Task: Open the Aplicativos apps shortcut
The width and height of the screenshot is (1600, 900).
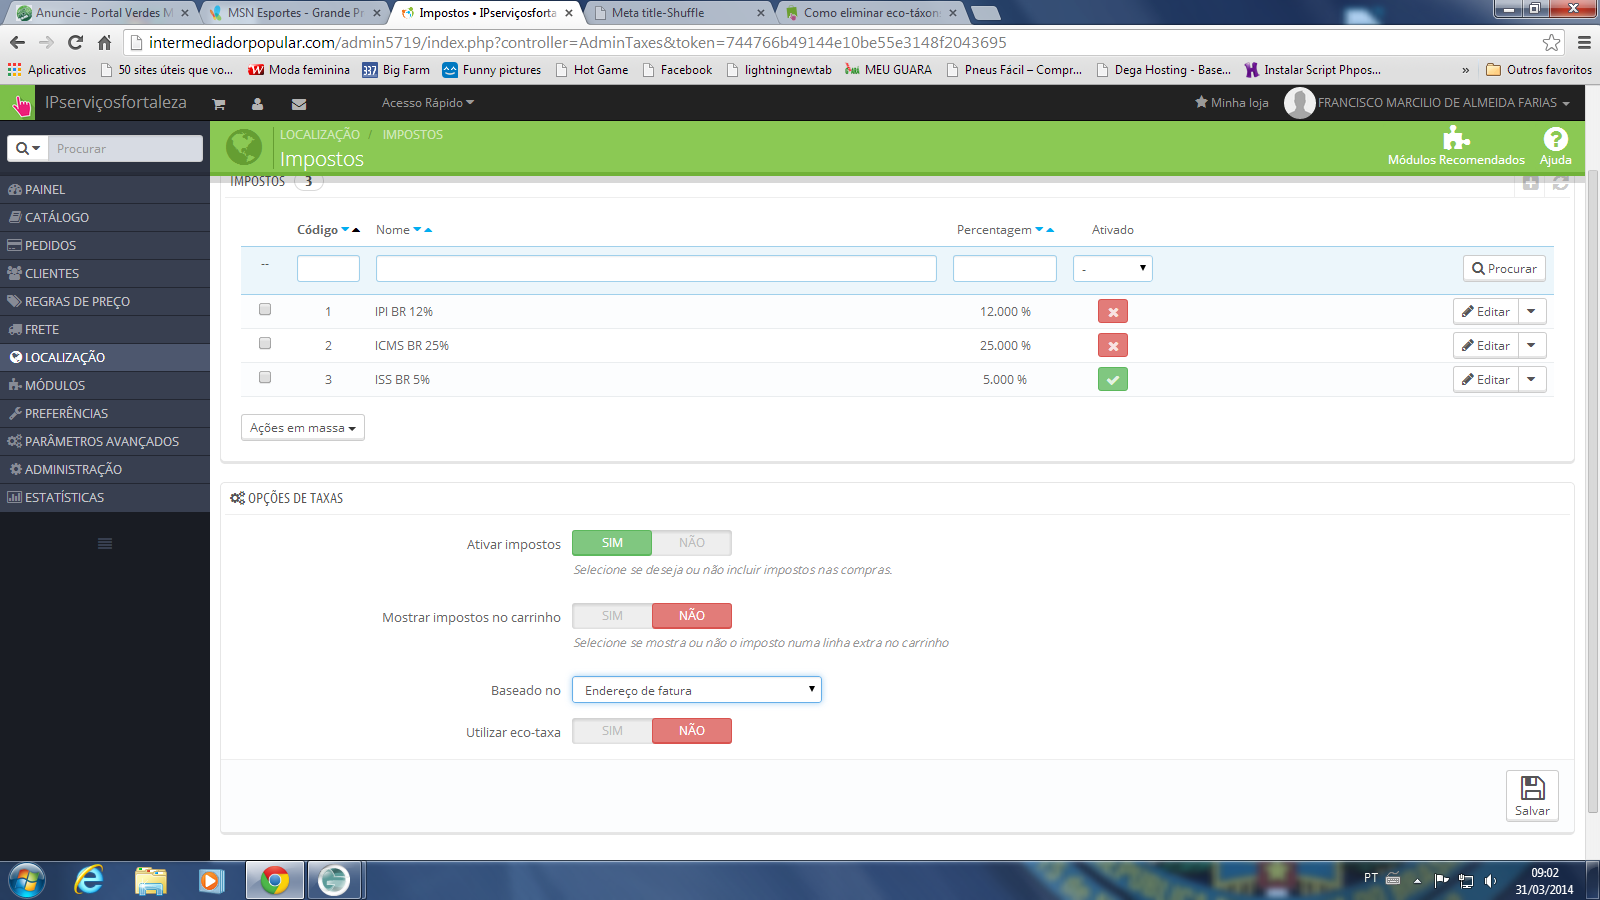Action: (47, 70)
